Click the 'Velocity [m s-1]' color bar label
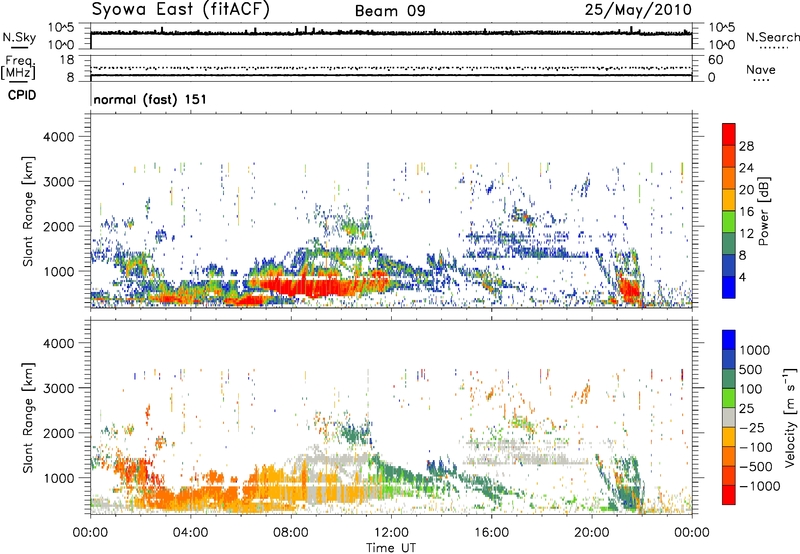 (790, 417)
